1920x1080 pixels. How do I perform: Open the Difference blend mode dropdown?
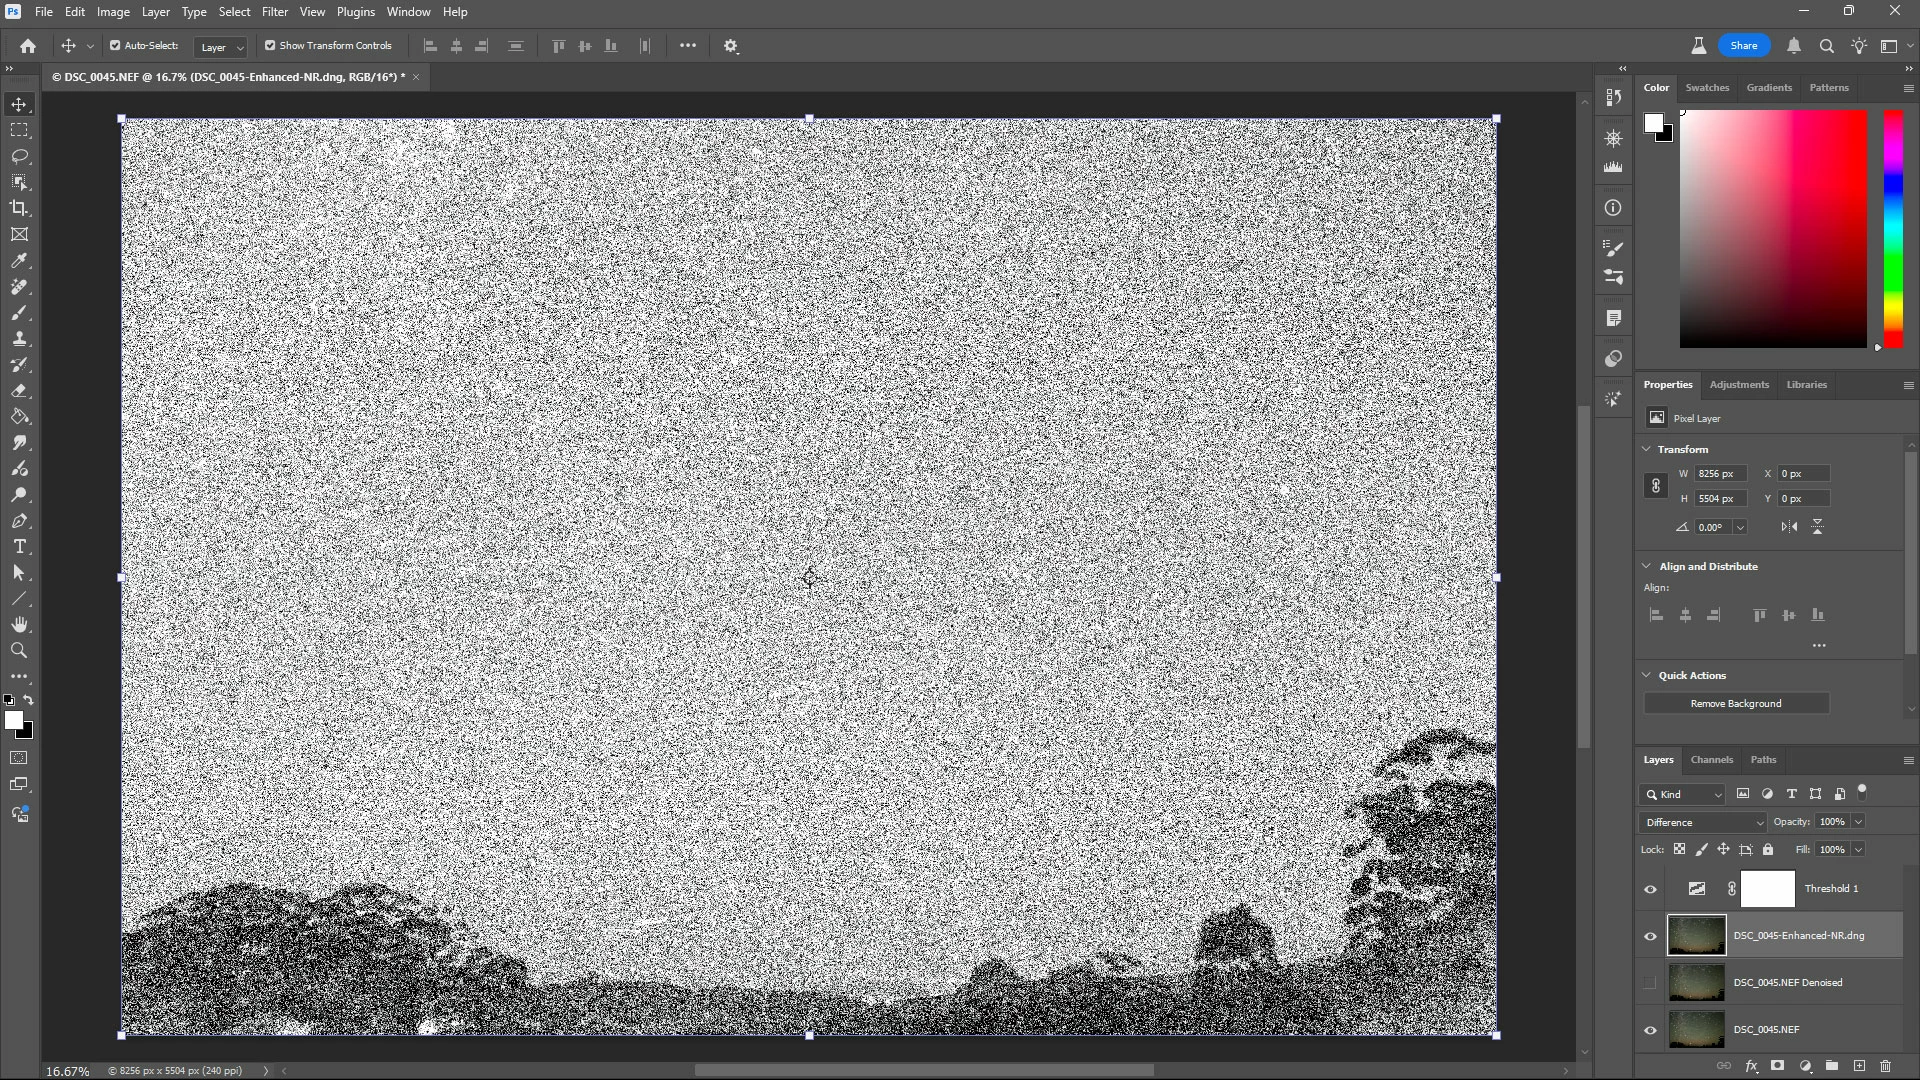[x=1704, y=822]
